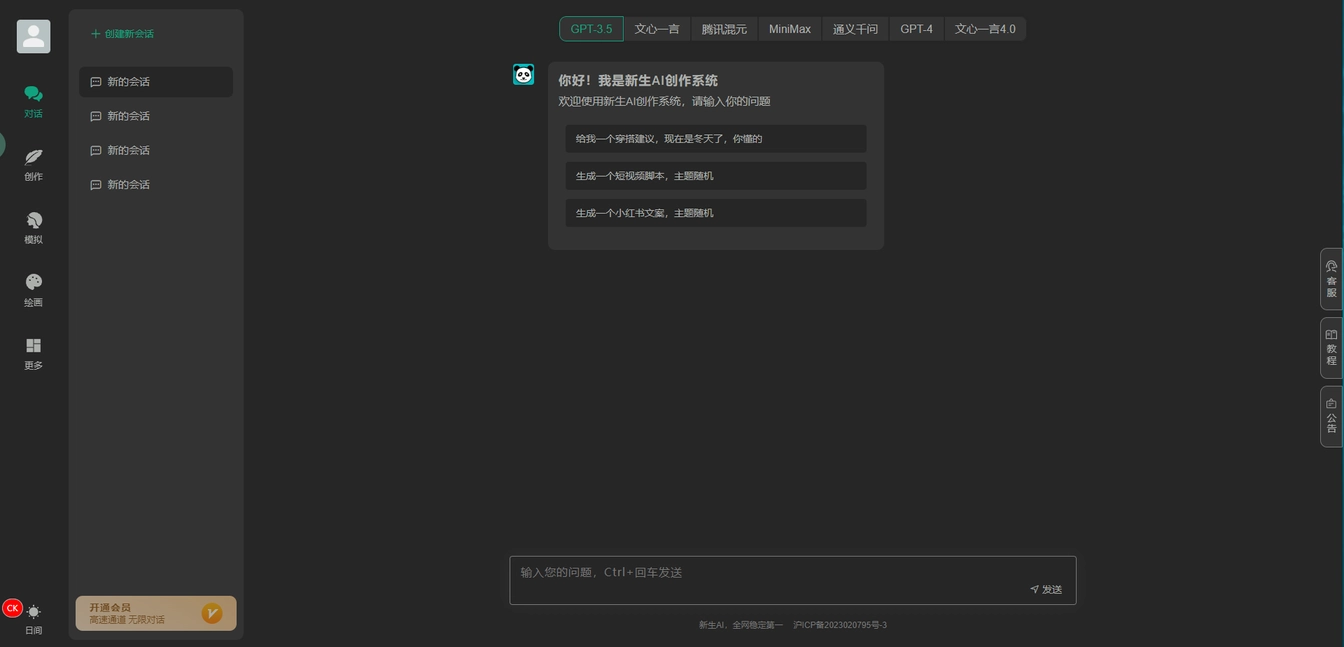Select the 绘画 painting icon
Image resolution: width=1344 pixels, height=647 pixels.
(33, 289)
